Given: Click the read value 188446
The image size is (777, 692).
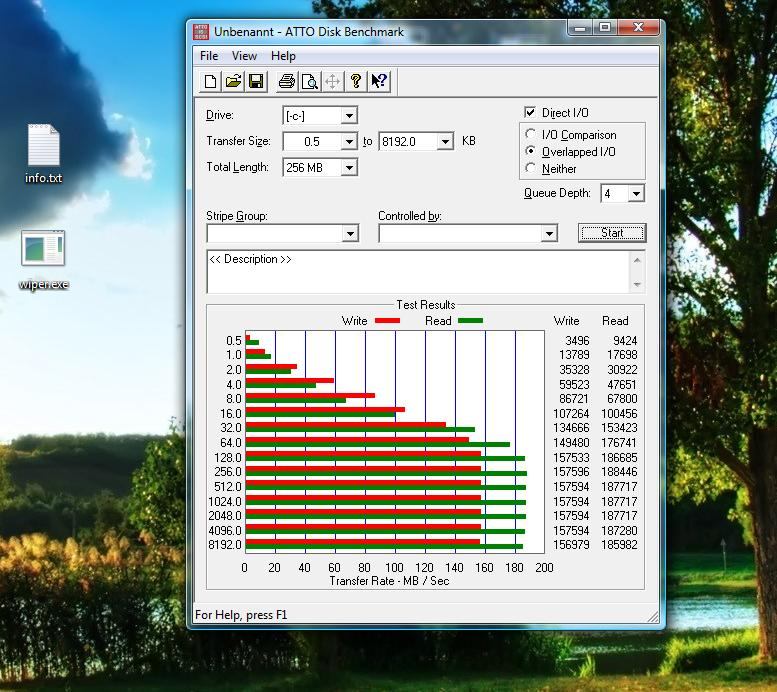Looking at the screenshot, I should point(619,472).
